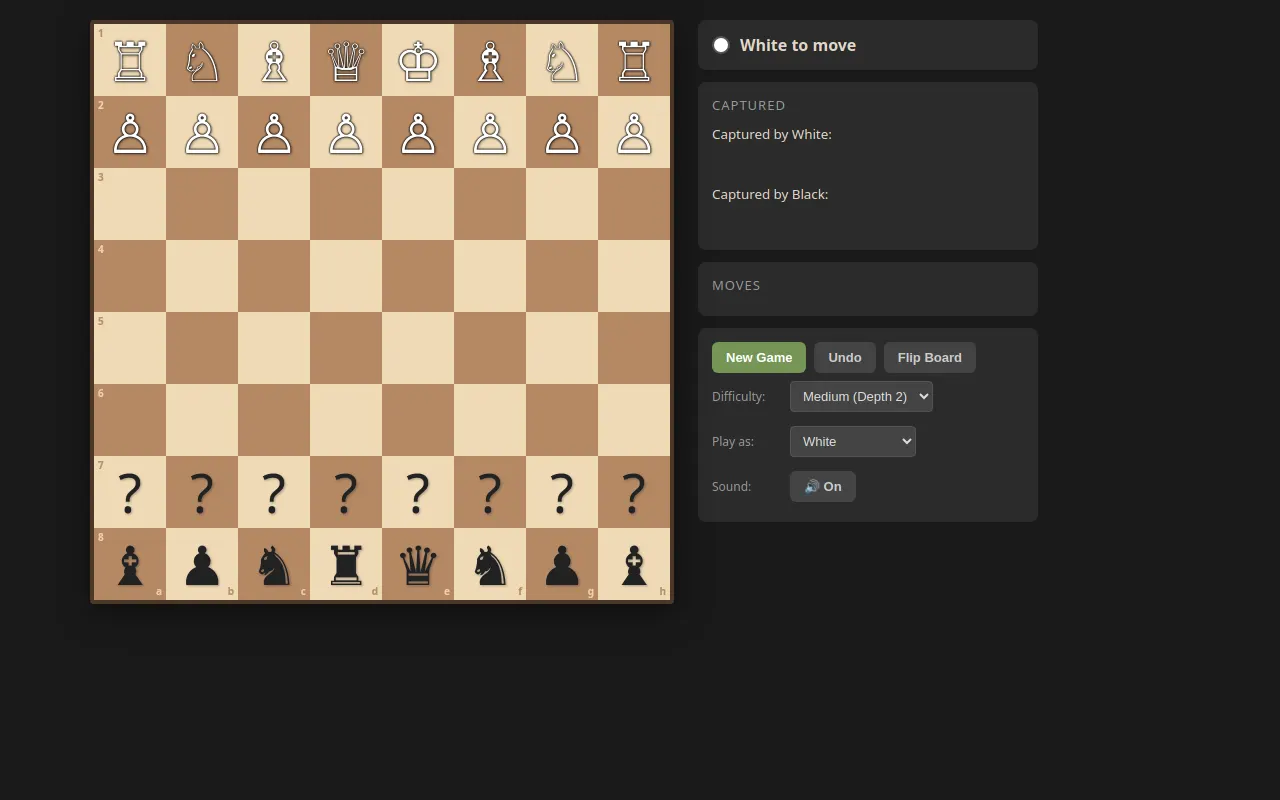This screenshot has width=1280, height=800.
Task: Open the Difficulty dropdown
Action: click(x=861, y=396)
